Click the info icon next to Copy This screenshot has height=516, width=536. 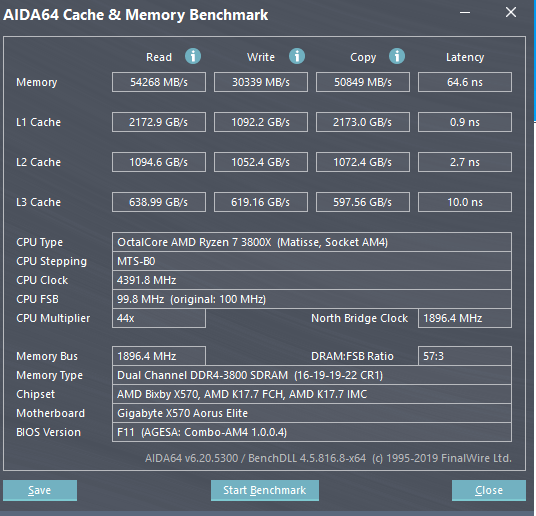pyautogui.click(x=397, y=56)
